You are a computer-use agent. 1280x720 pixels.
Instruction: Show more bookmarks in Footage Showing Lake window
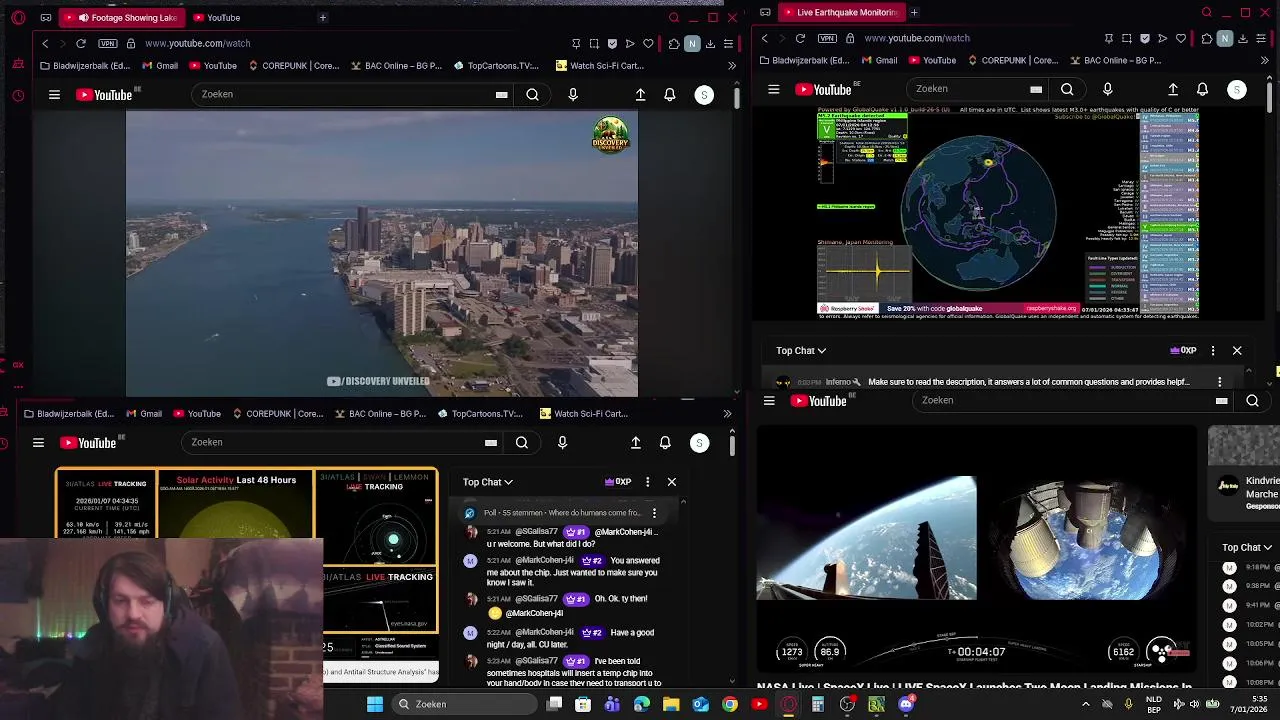click(x=731, y=66)
